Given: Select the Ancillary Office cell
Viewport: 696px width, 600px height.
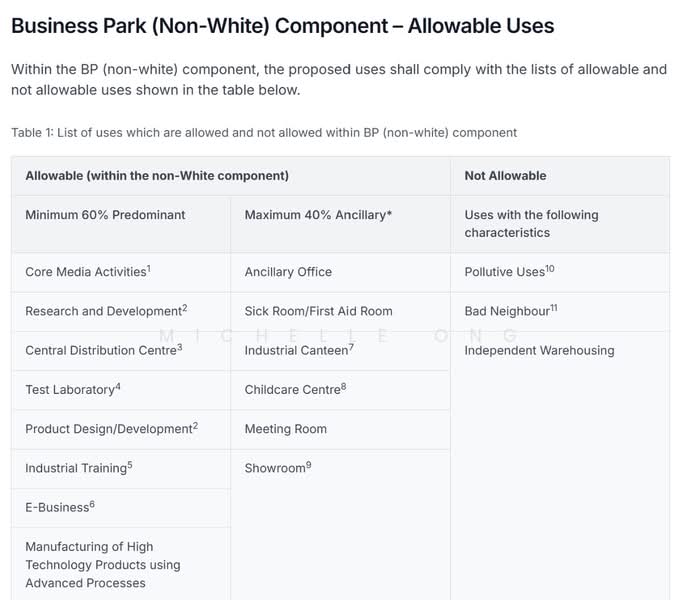Looking at the screenshot, I should click(x=340, y=272).
